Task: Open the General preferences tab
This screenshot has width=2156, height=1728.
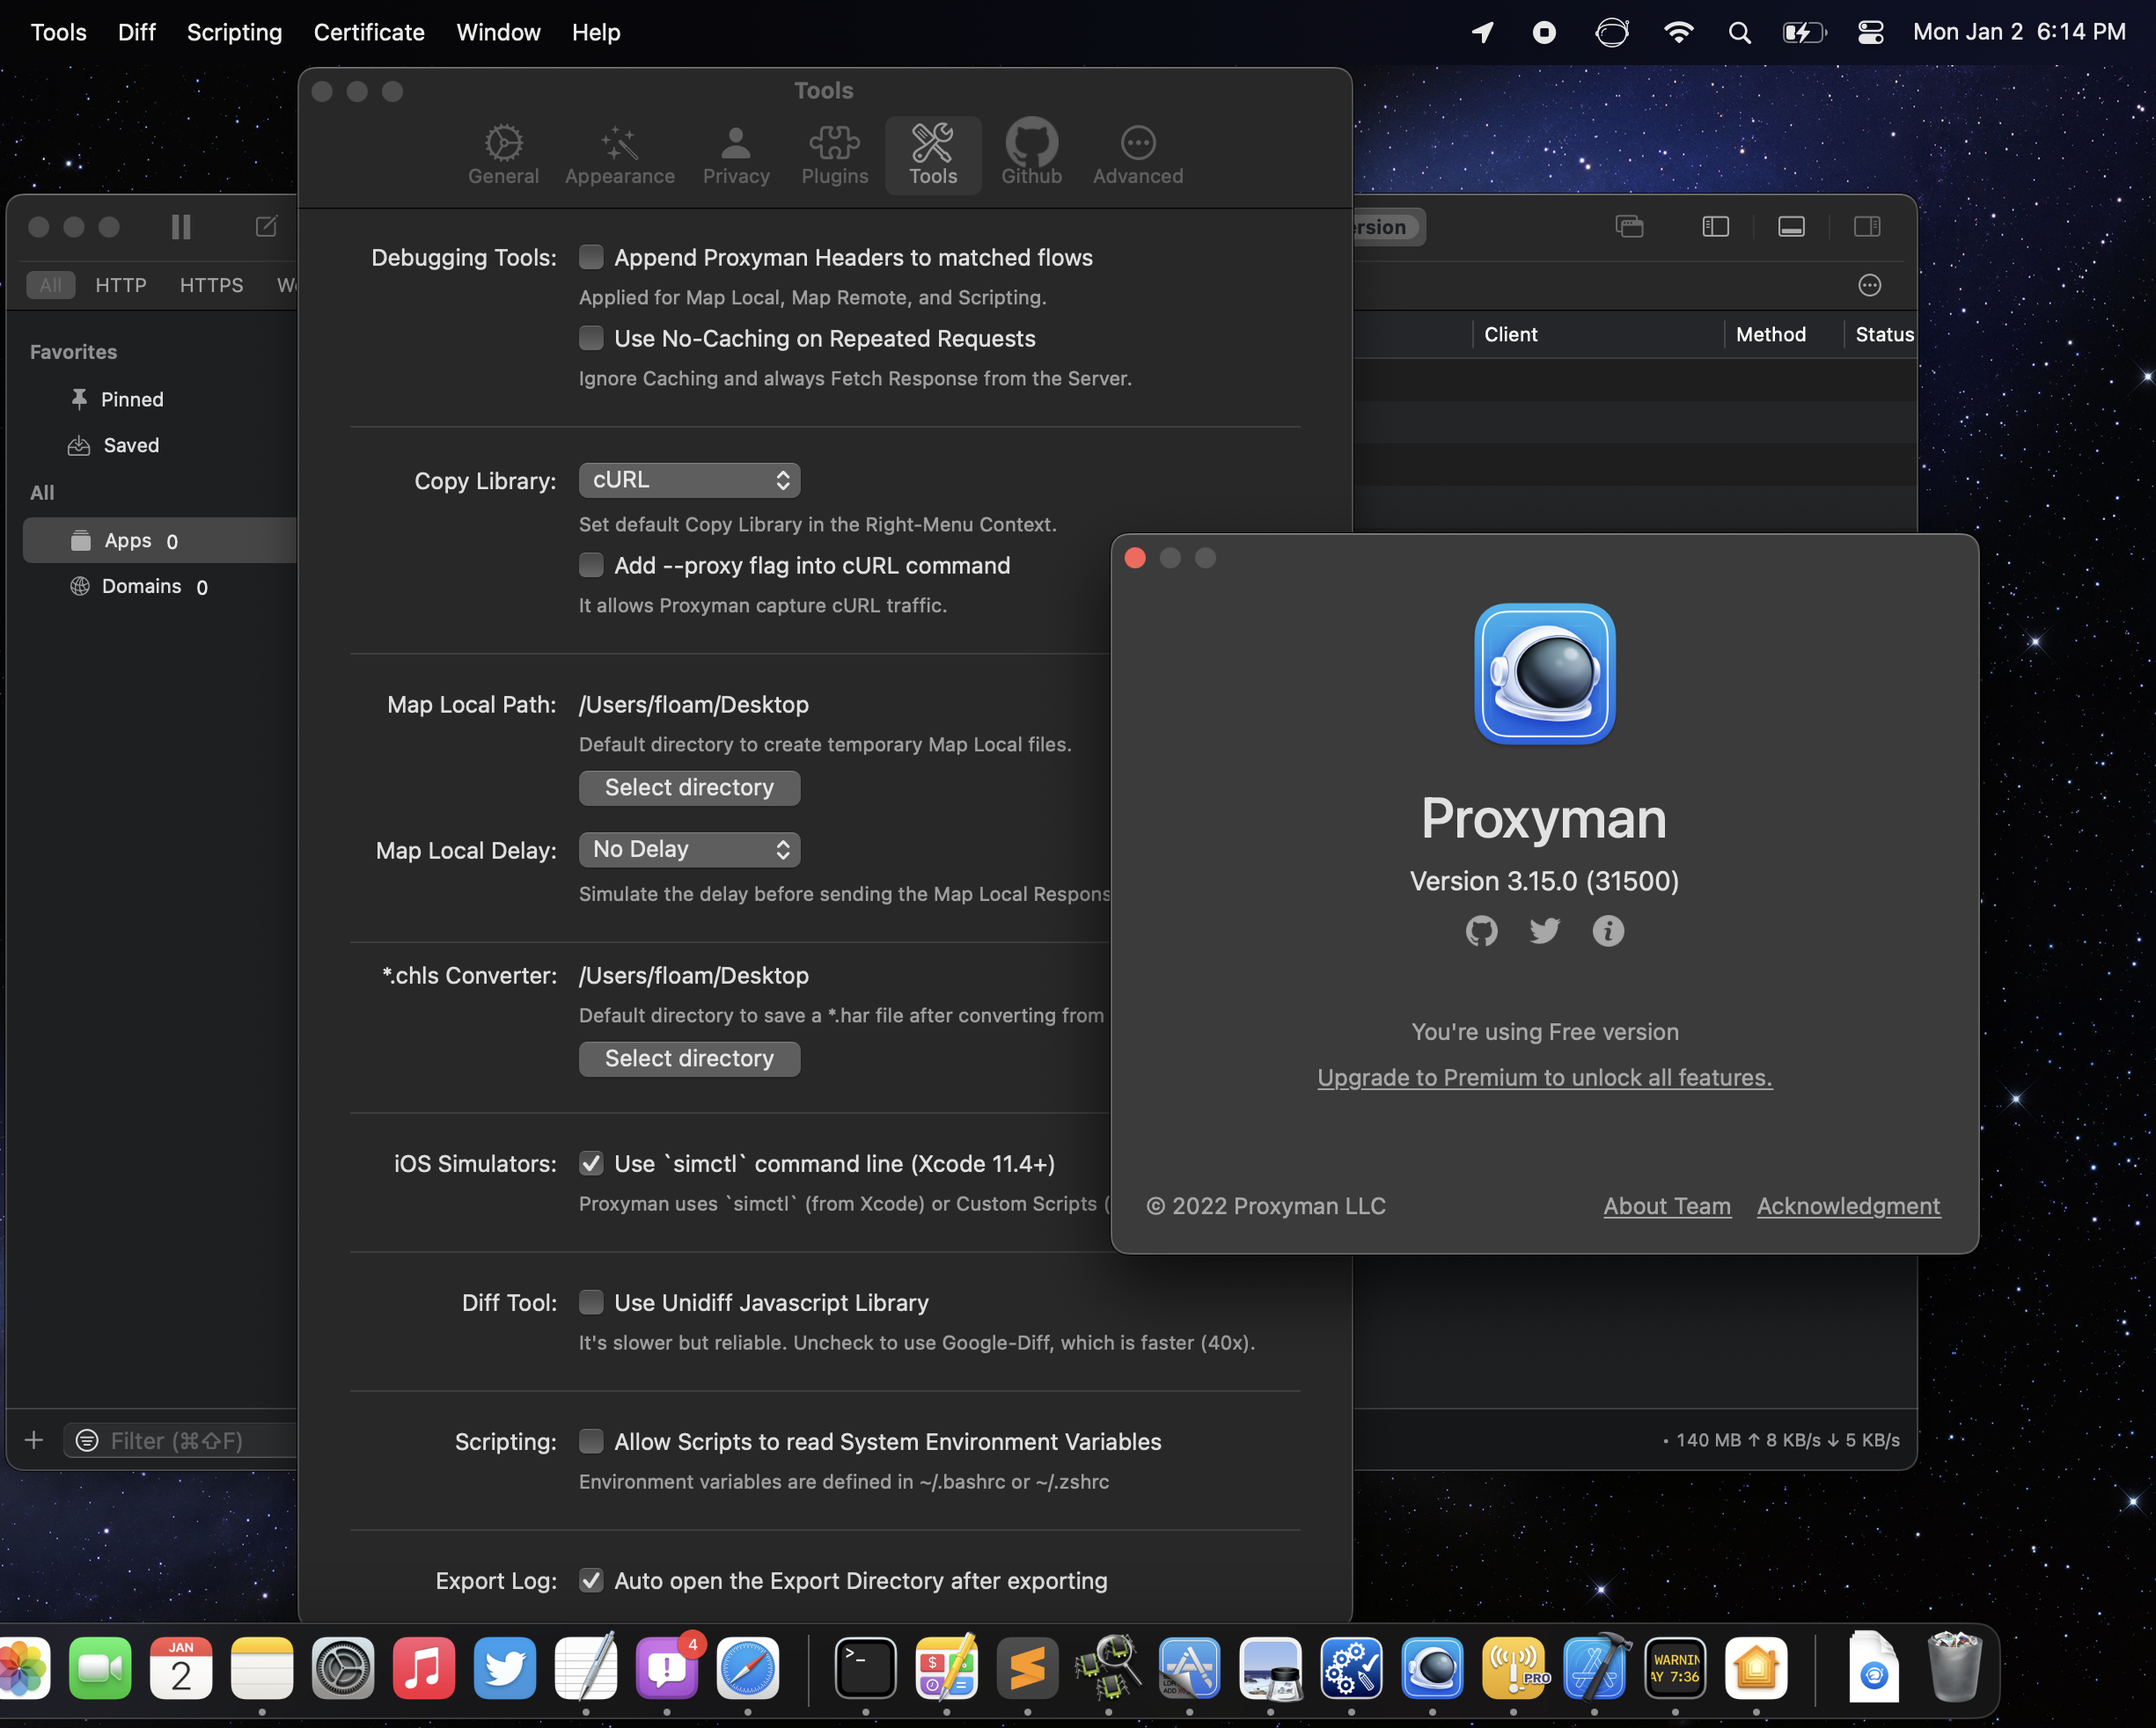Action: click(503, 153)
